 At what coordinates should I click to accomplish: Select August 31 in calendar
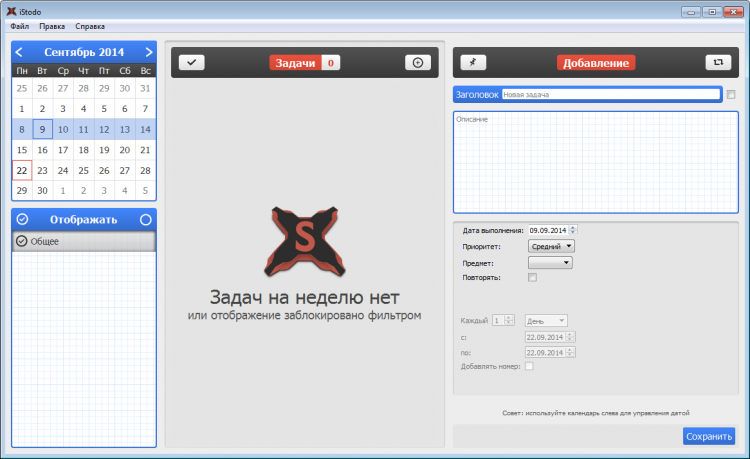[x=145, y=88]
